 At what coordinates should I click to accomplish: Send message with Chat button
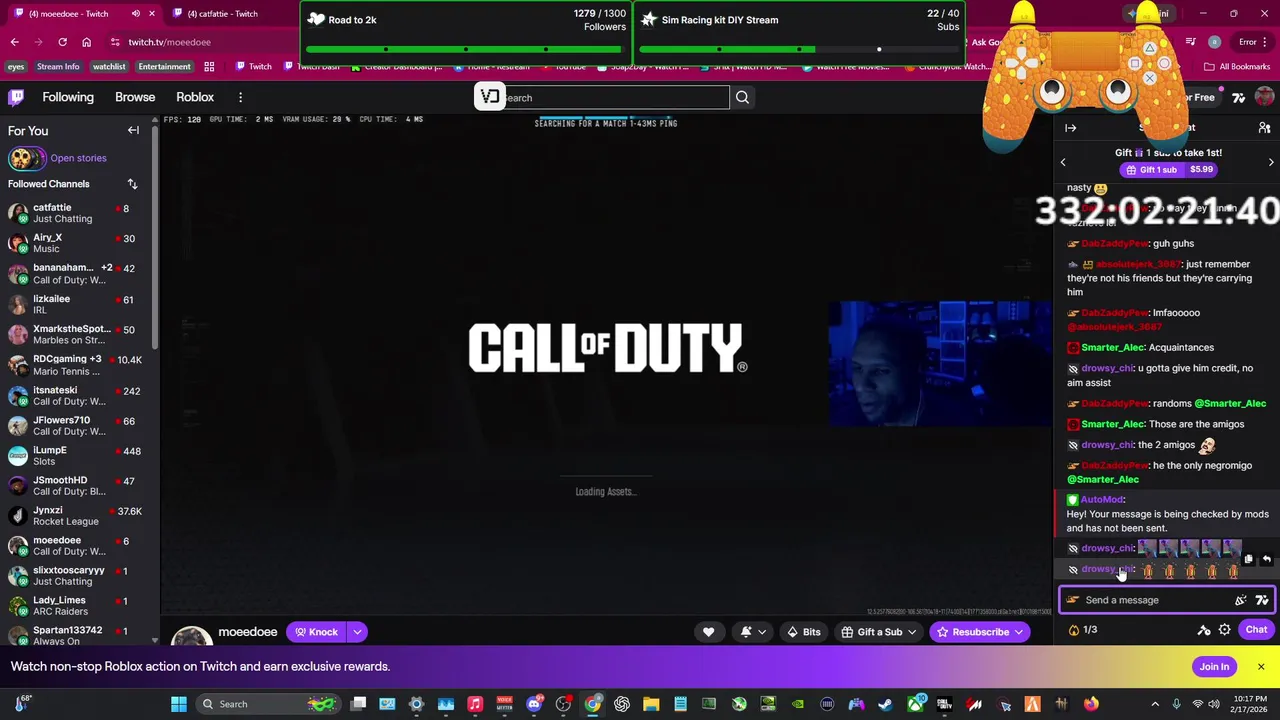pos(1256,630)
